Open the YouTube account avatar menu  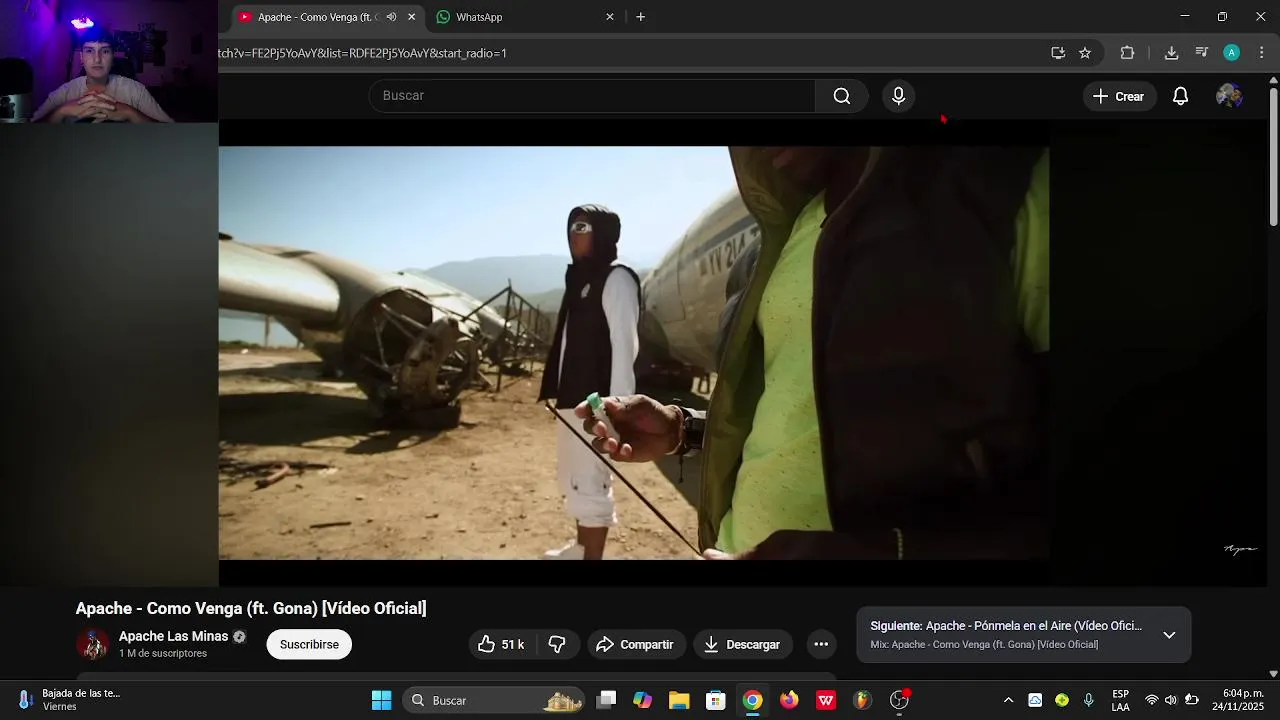point(1229,96)
